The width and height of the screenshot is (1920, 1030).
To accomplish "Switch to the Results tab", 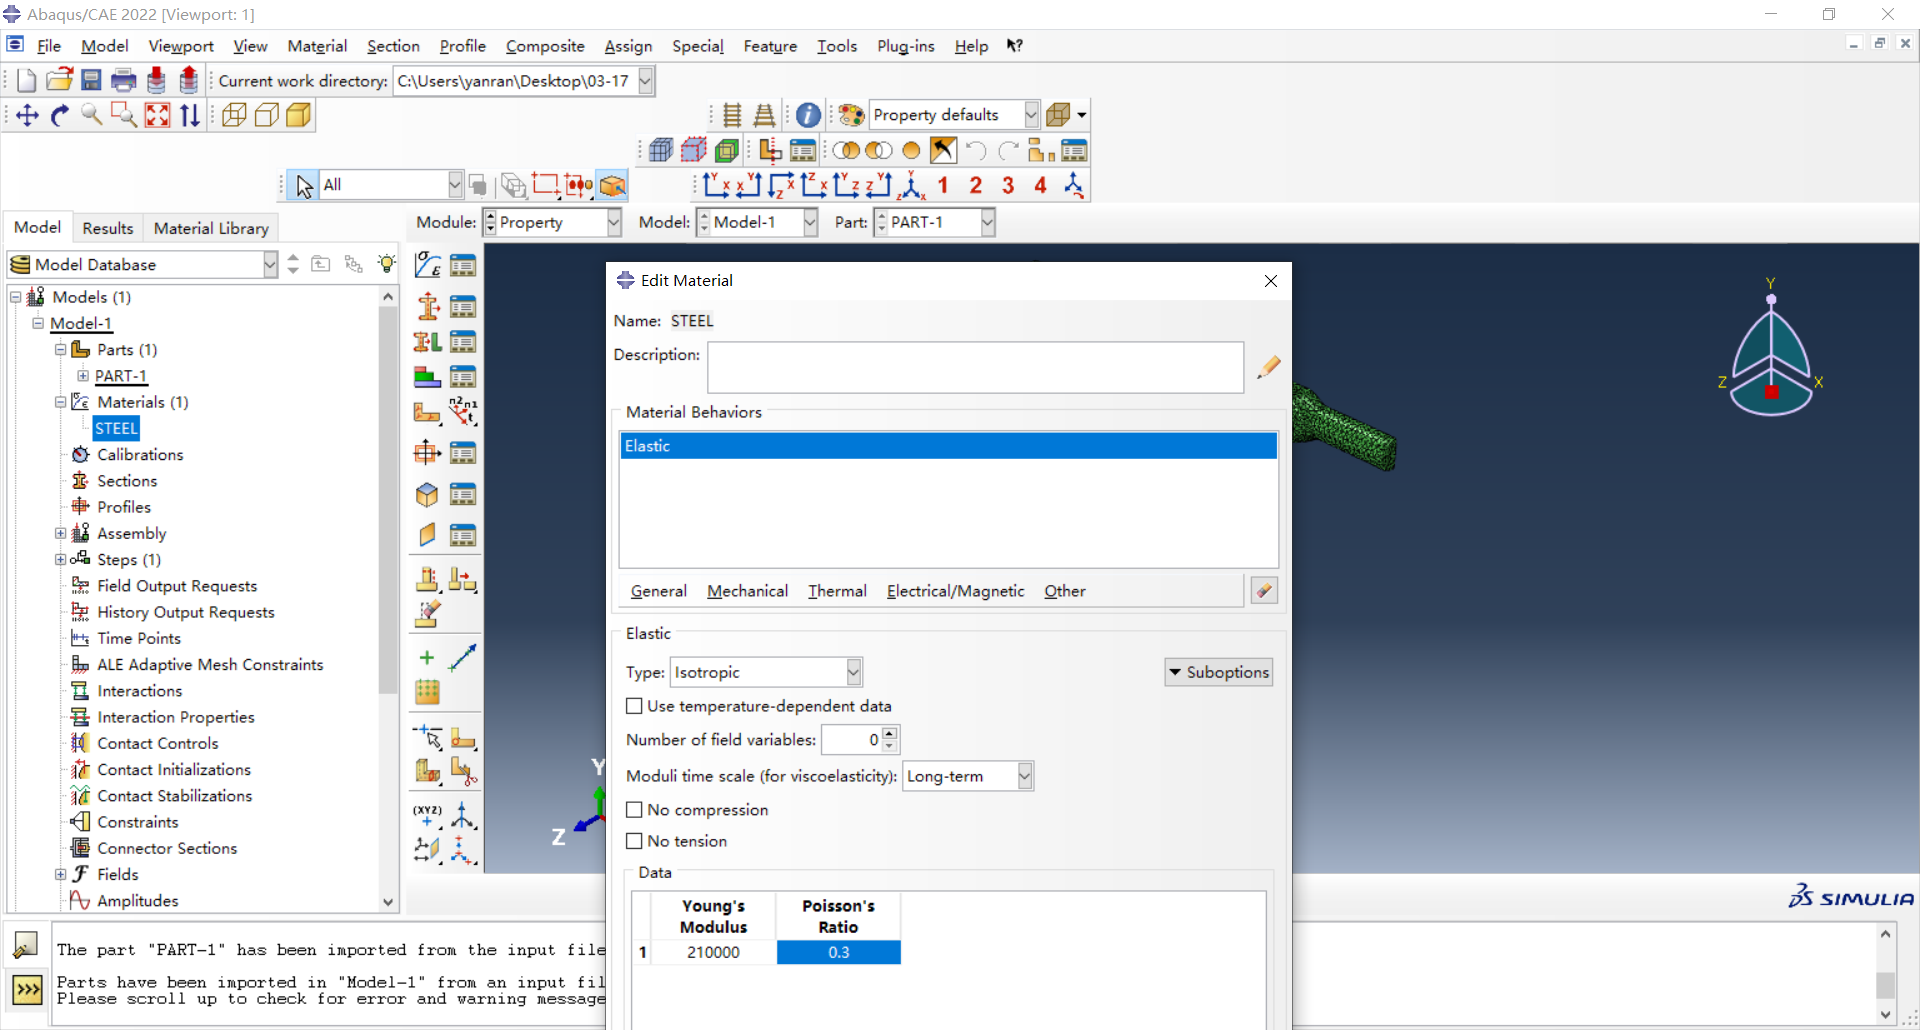I will [108, 228].
